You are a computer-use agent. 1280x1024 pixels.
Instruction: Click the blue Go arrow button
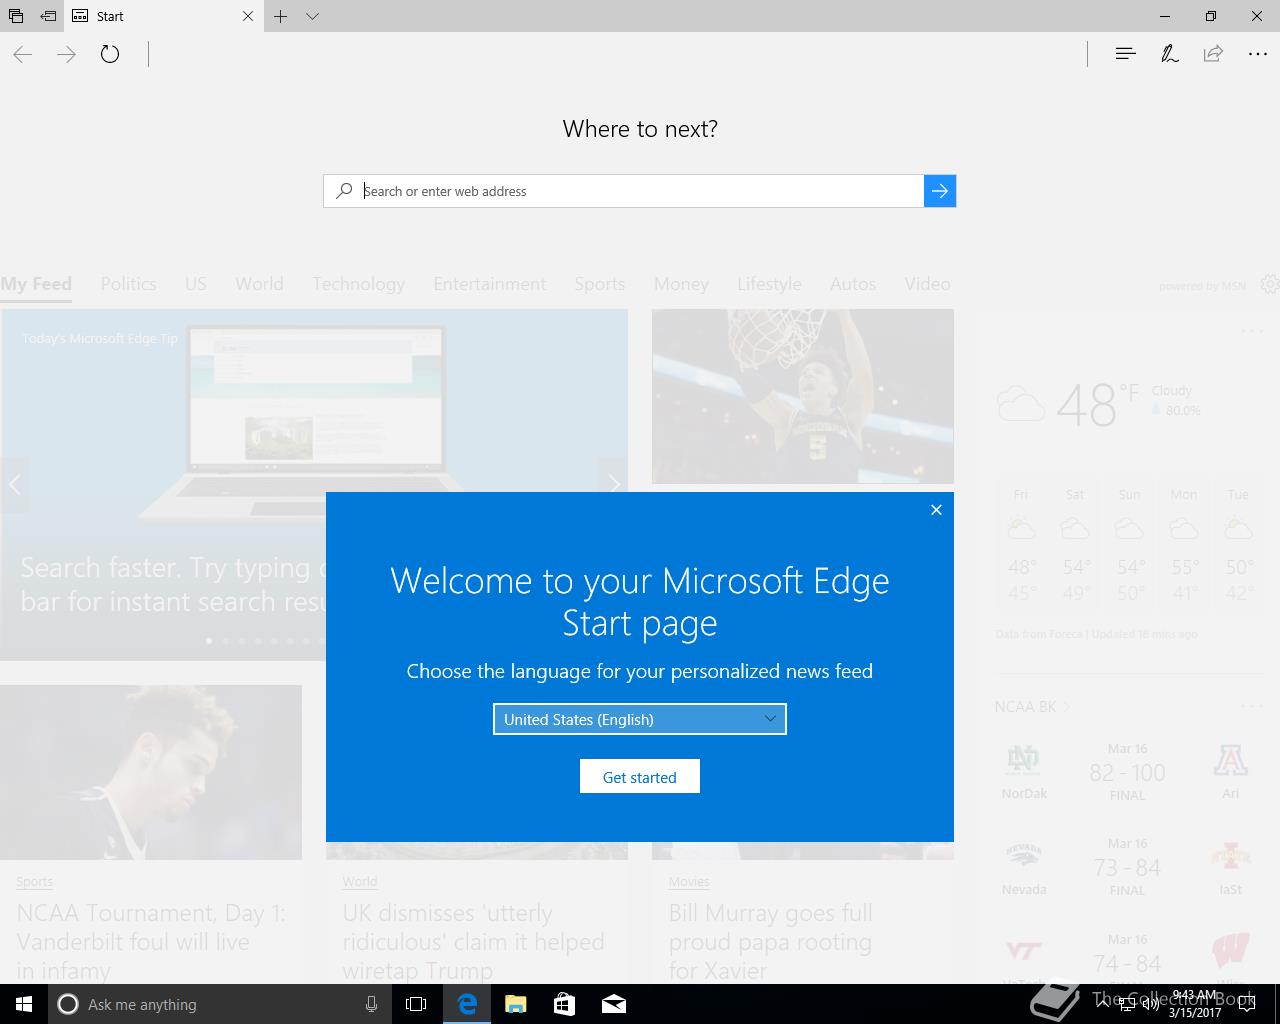point(940,191)
